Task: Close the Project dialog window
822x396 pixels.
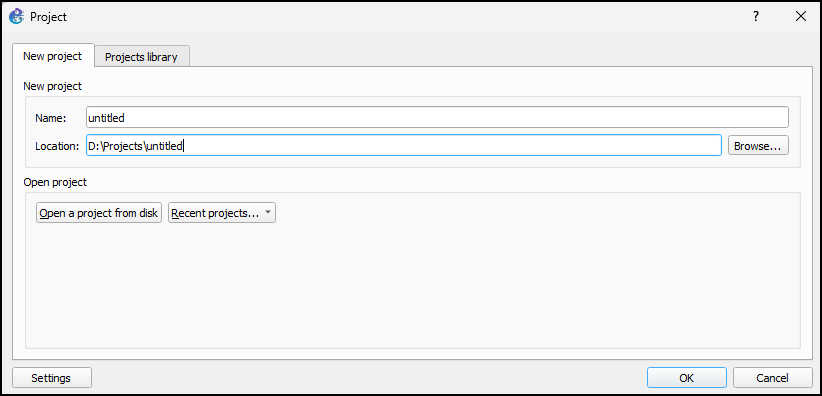Action: click(801, 16)
